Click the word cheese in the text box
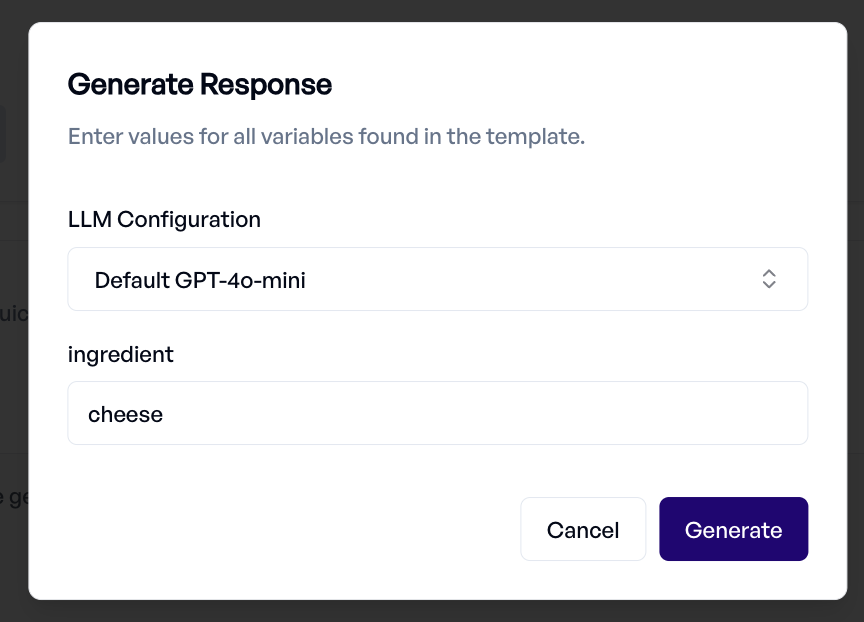The height and width of the screenshot is (622, 864). coord(126,414)
